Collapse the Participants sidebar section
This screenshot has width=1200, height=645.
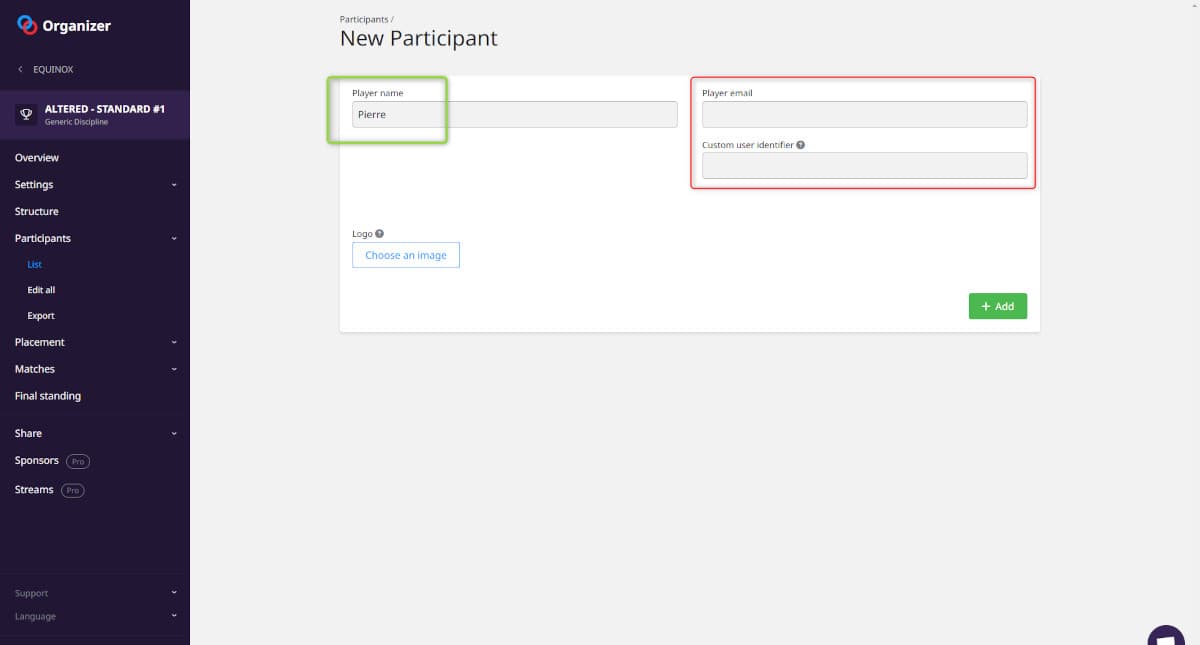click(x=173, y=239)
